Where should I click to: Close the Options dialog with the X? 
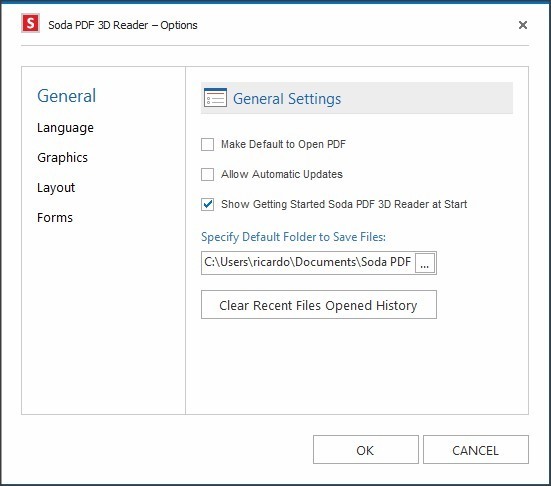point(523,25)
